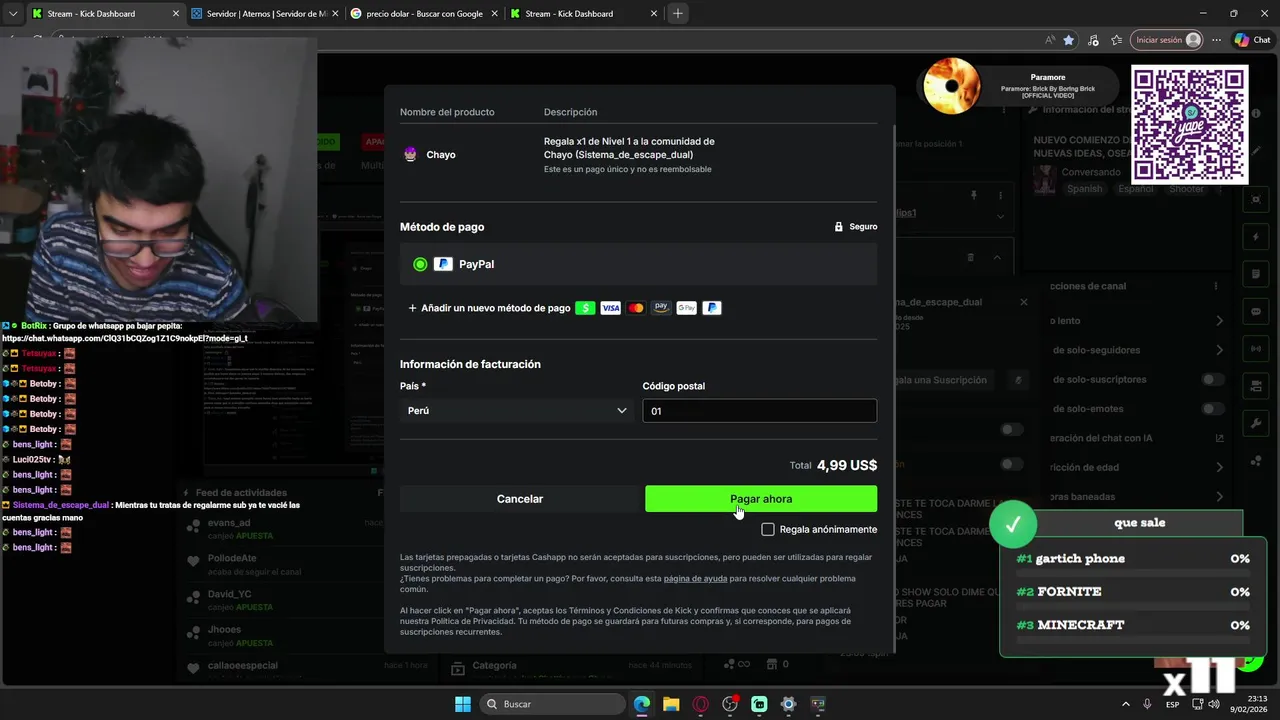Click the favorite star icon in address bar
1280x720 pixels.
(x=1069, y=40)
